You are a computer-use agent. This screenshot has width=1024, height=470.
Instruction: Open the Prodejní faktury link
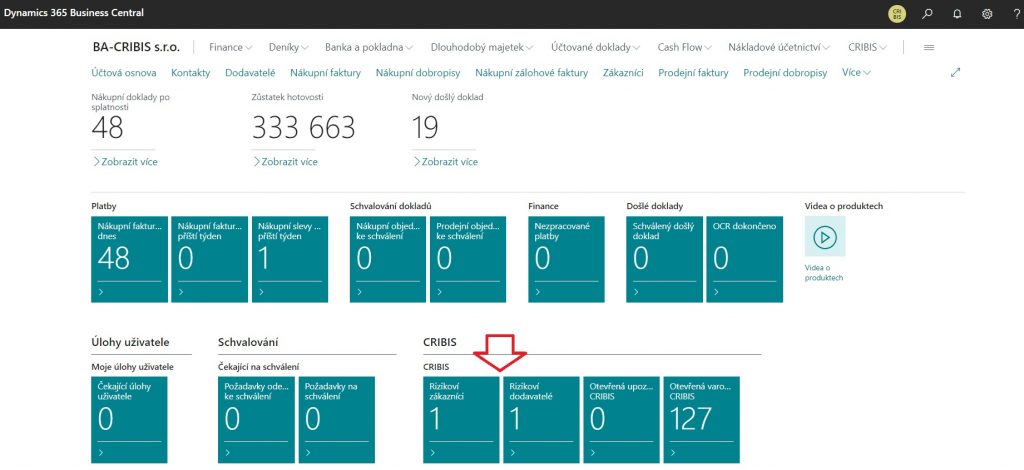coord(694,73)
